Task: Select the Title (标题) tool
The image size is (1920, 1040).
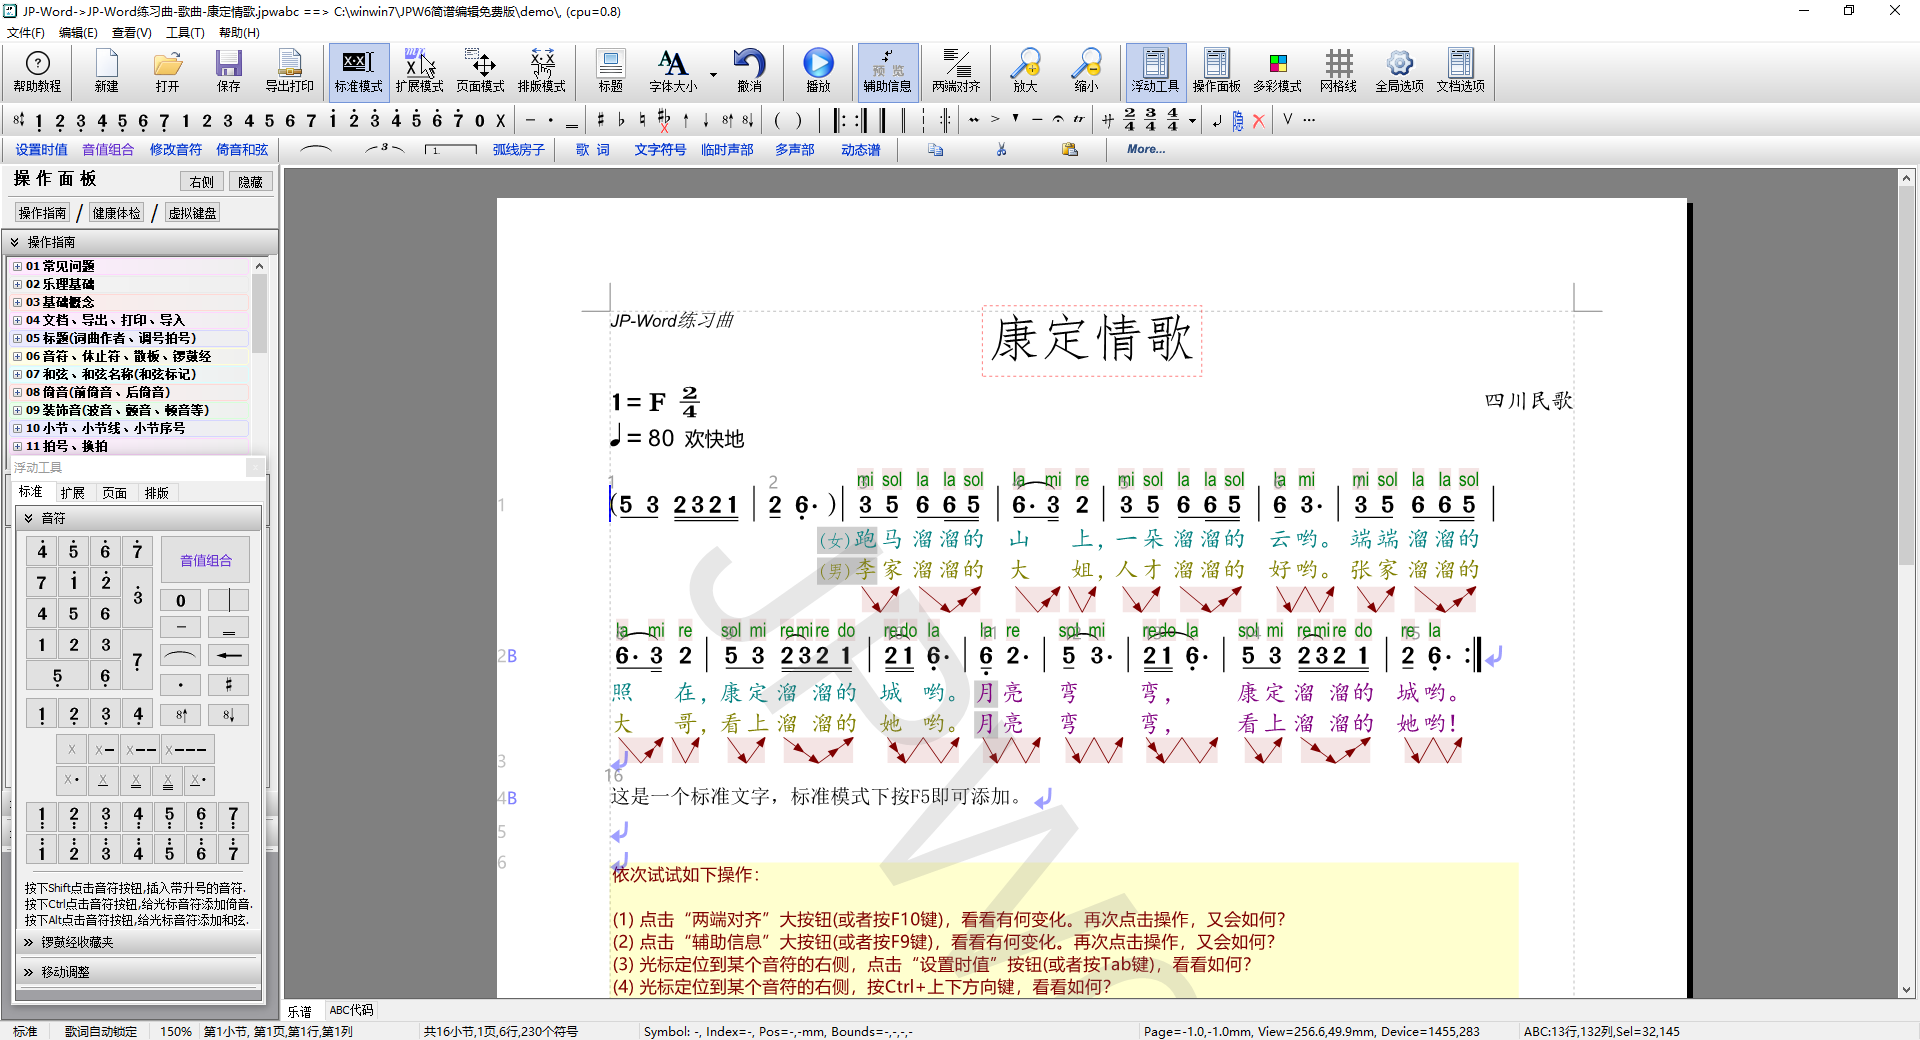Action: pyautogui.click(x=609, y=70)
